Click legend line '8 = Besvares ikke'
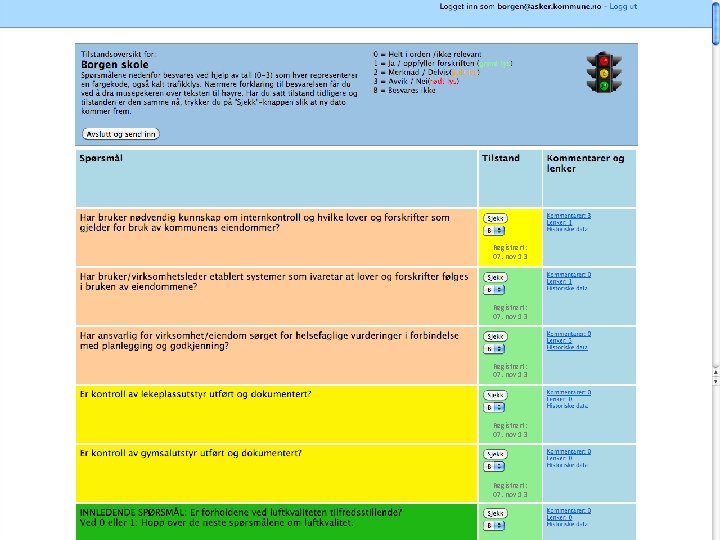The height and width of the screenshot is (540, 720). pos(404,90)
